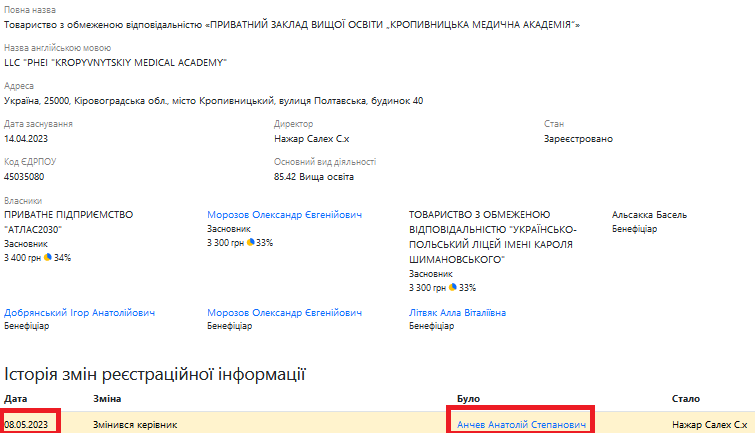Open beneficiary link Добрянський Ігор Анатолійович
The height and width of the screenshot is (433, 755).
click(x=79, y=313)
